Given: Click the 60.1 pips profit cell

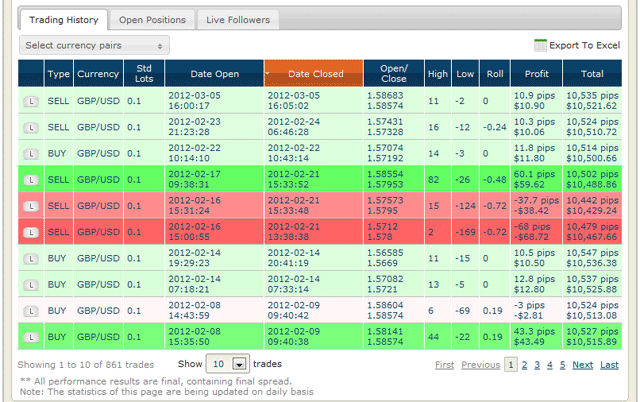Looking at the screenshot, I should click(x=536, y=179).
